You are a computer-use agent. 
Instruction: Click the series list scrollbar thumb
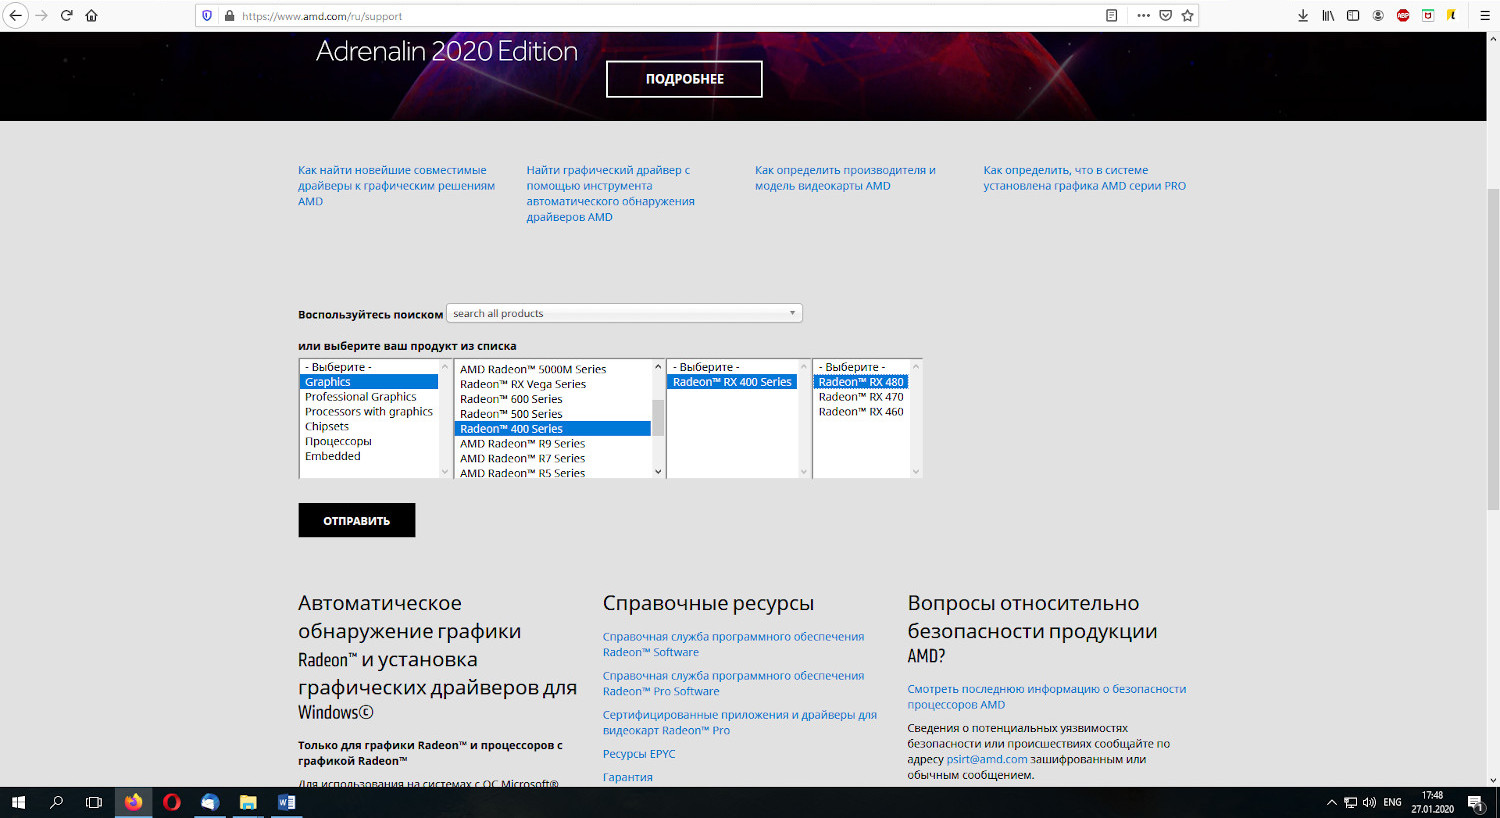coord(658,417)
